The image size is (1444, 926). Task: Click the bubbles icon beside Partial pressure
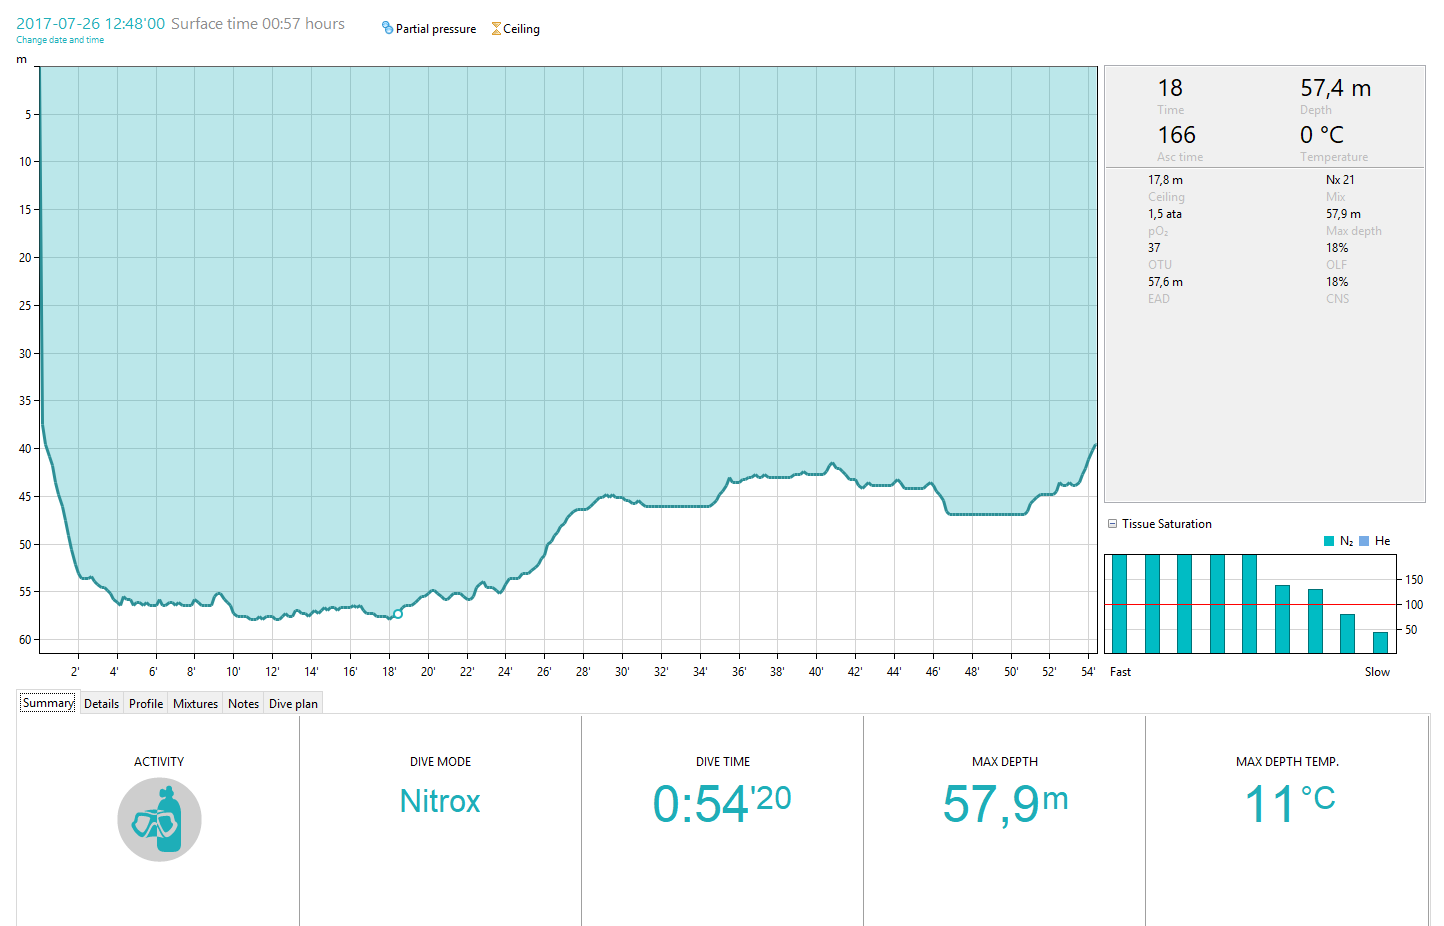click(387, 28)
